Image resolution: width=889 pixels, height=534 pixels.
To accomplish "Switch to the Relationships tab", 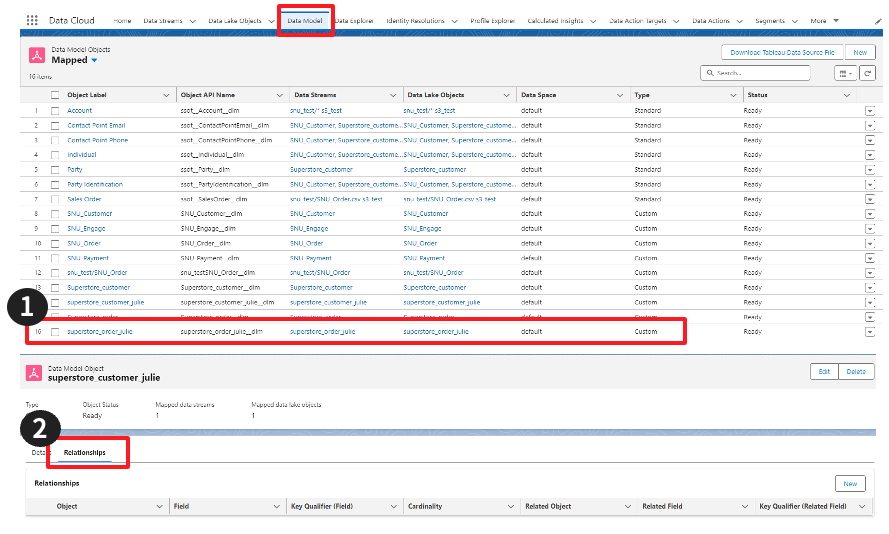I will tap(84, 452).
